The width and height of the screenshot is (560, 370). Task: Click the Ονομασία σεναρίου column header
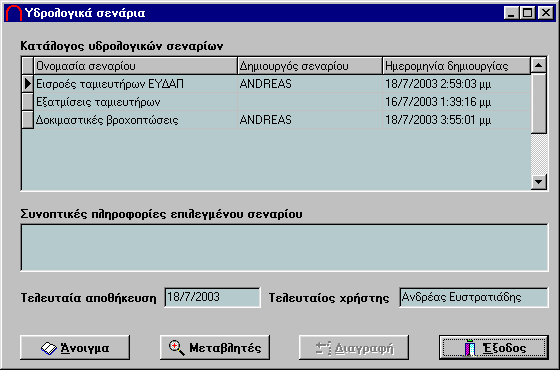pyautogui.click(x=136, y=66)
